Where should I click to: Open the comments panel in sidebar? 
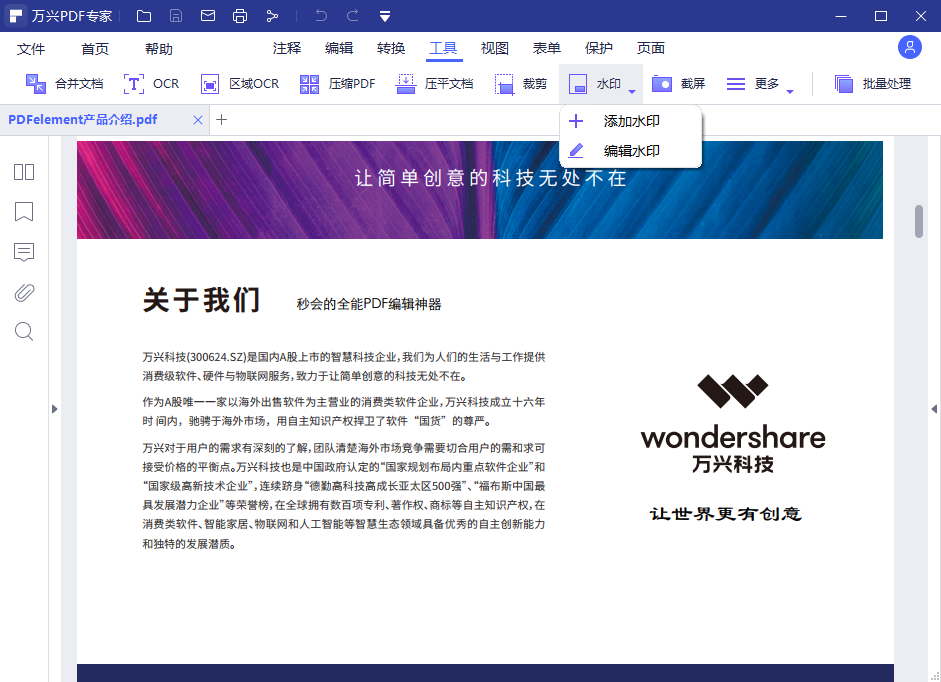pyautogui.click(x=23, y=252)
